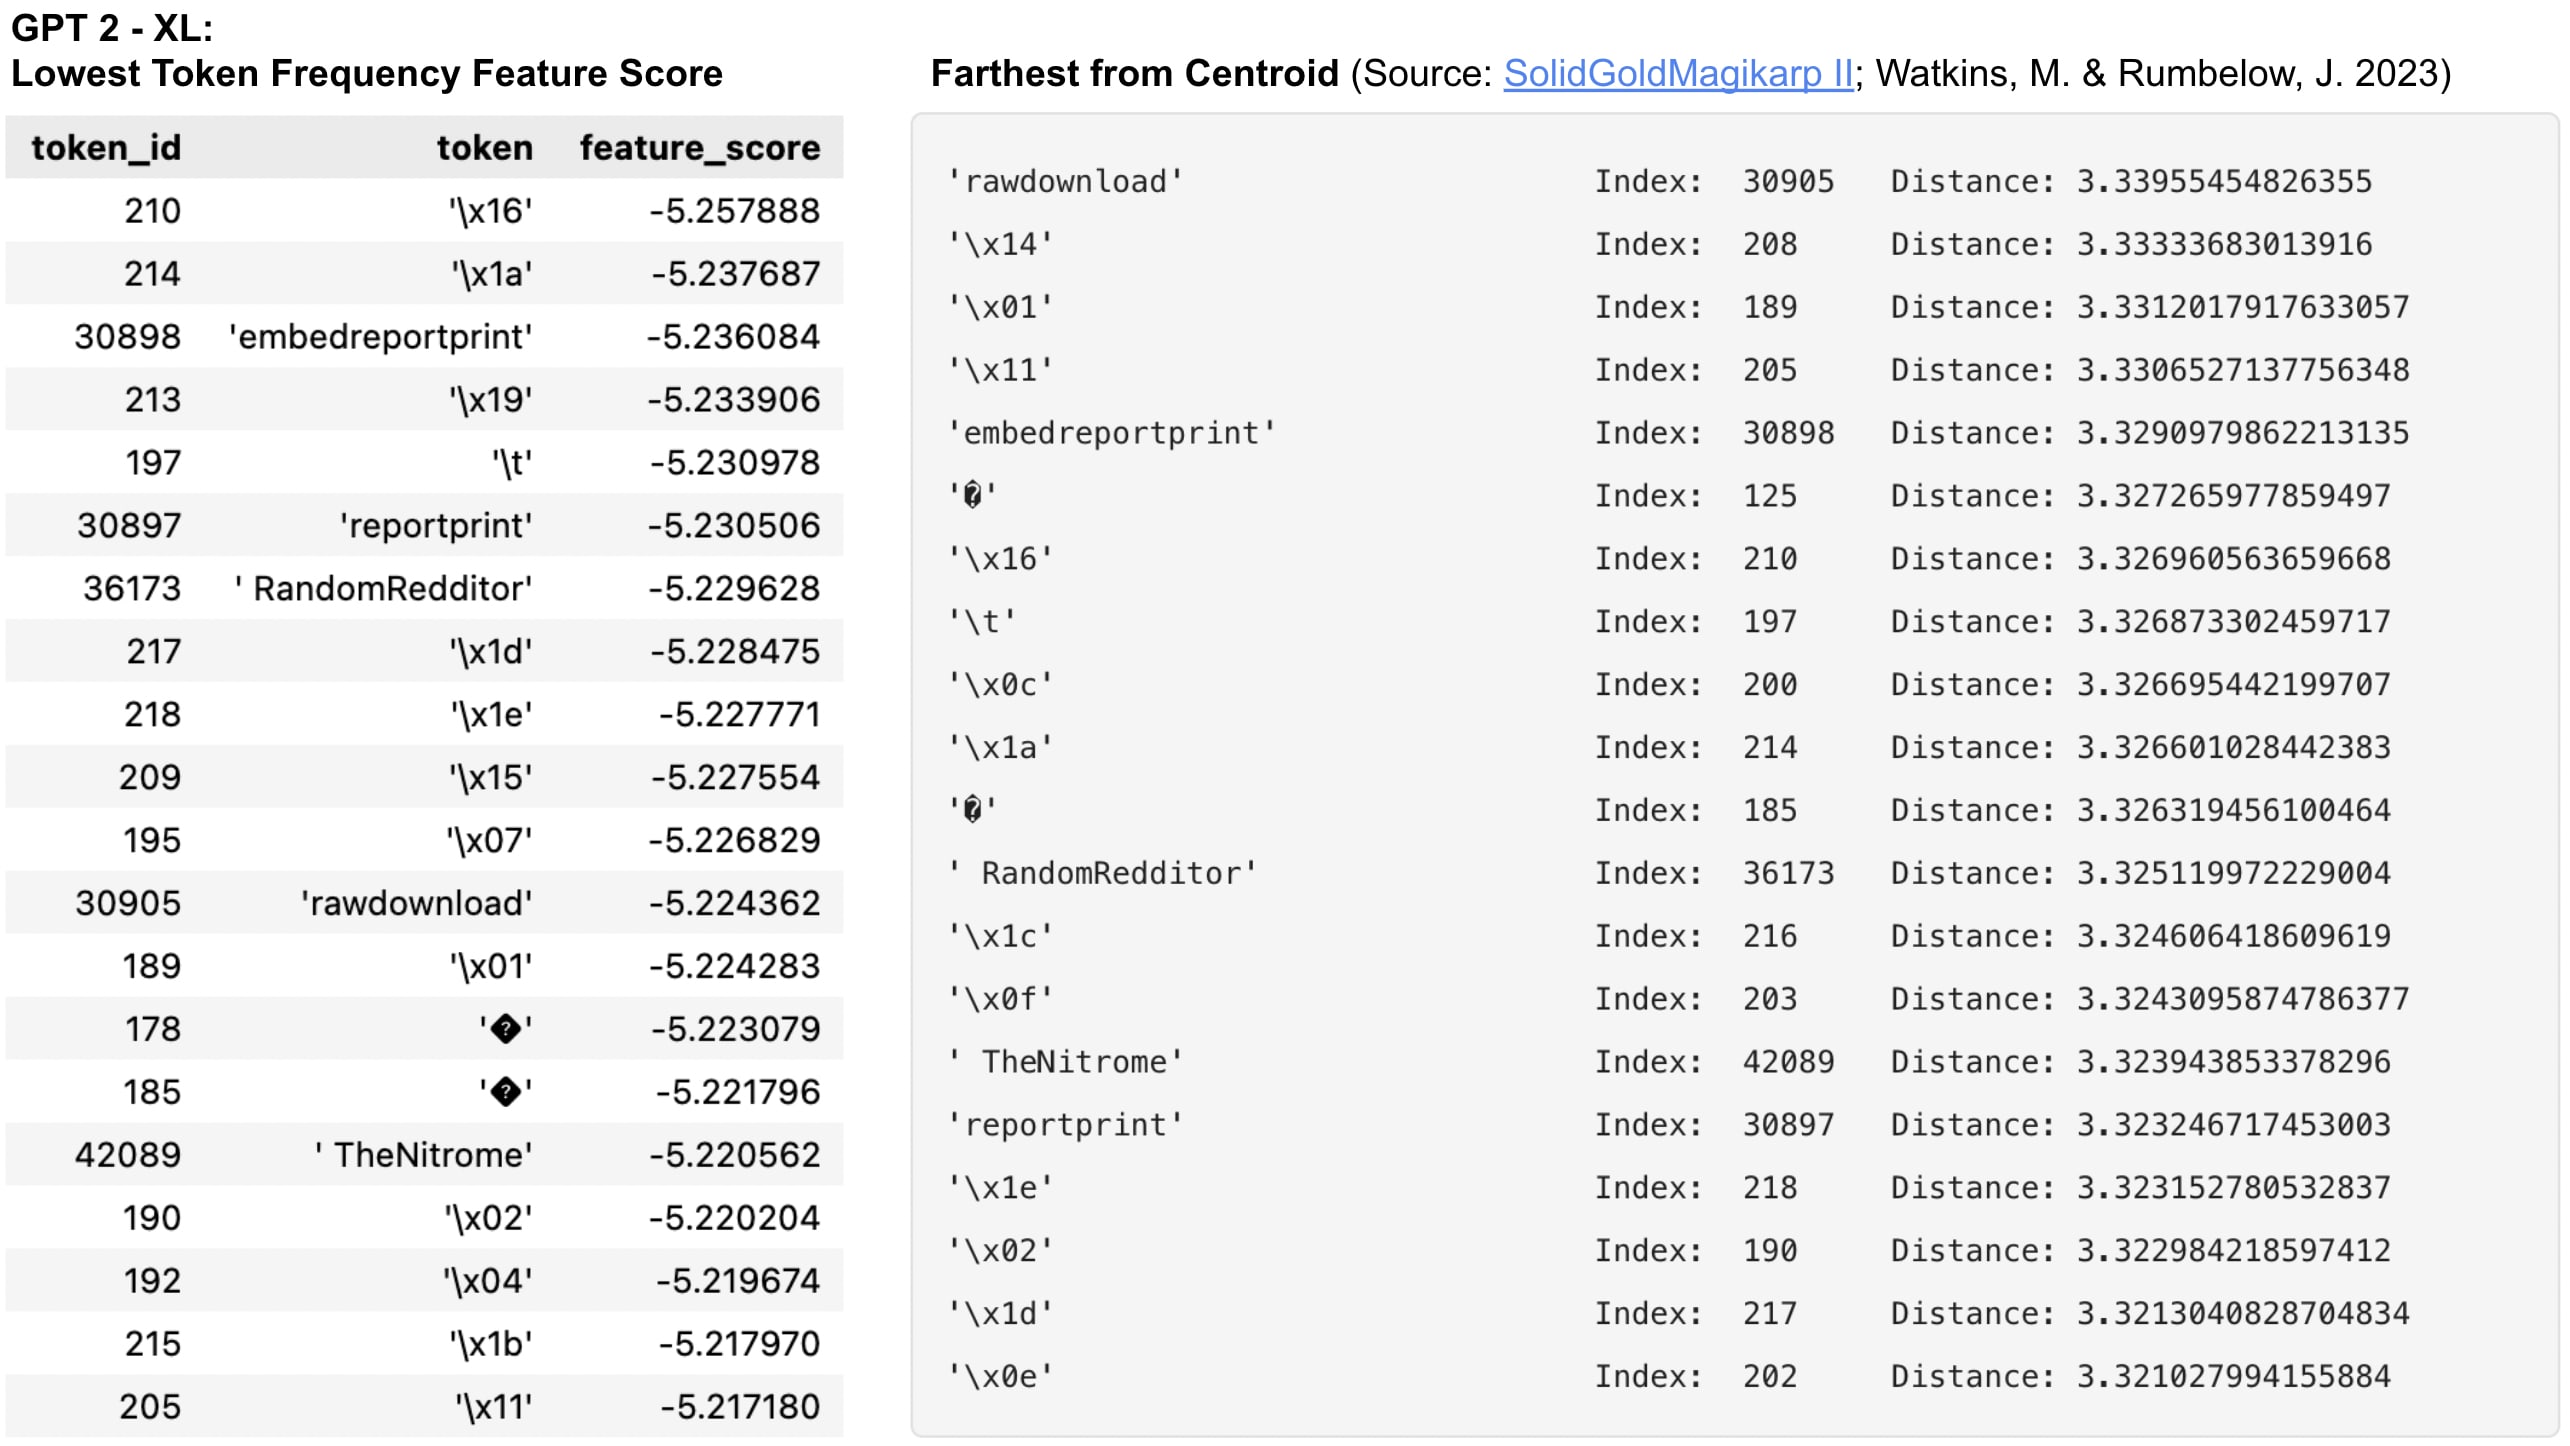Click the 'Farthest from Centroid' heading
Image resolution: width=2570 pixels, height=1446 pixels.
click(x=1134, y=74)
